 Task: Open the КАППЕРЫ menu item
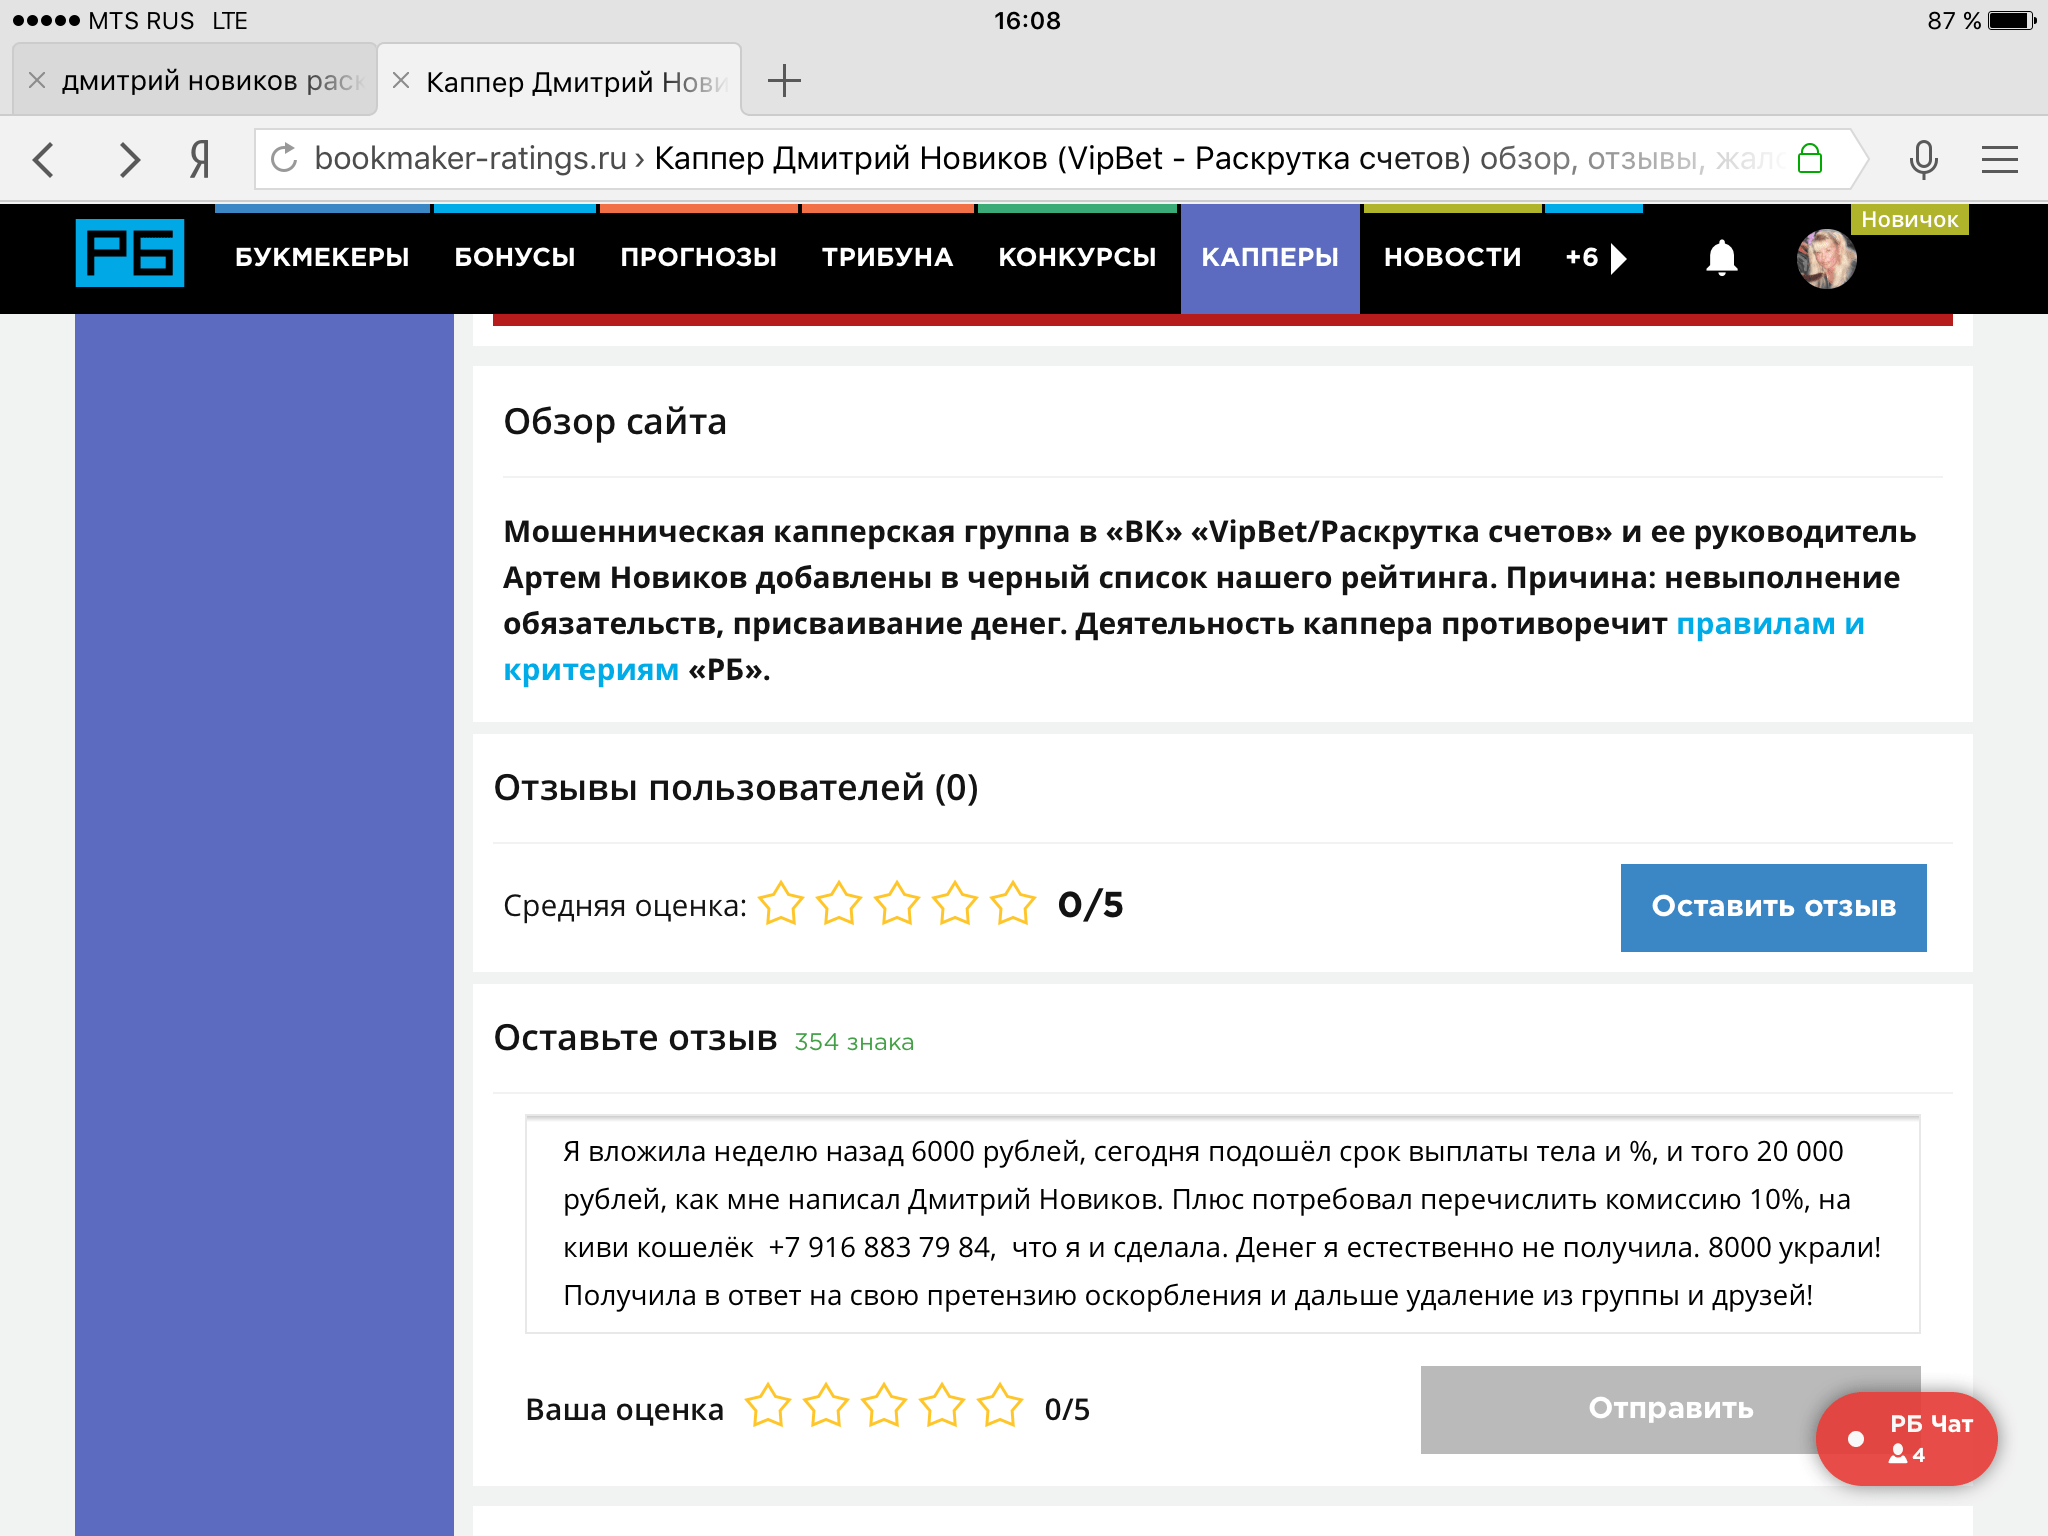1270,257
